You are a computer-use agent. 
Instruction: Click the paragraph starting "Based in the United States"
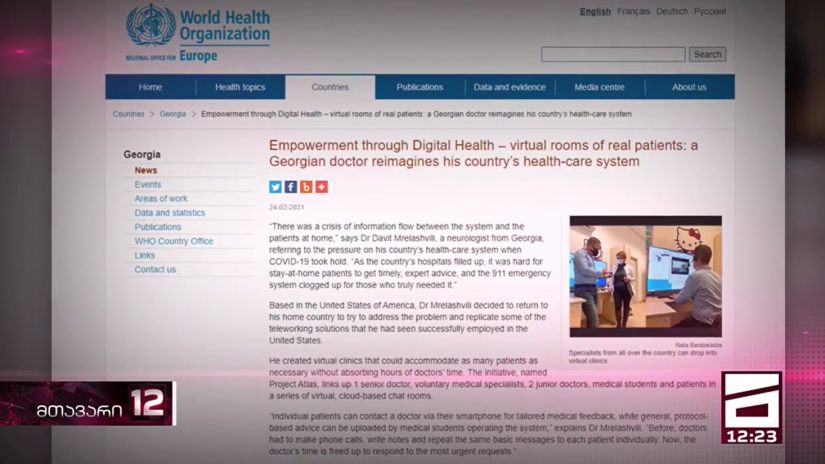click(409, 322)
